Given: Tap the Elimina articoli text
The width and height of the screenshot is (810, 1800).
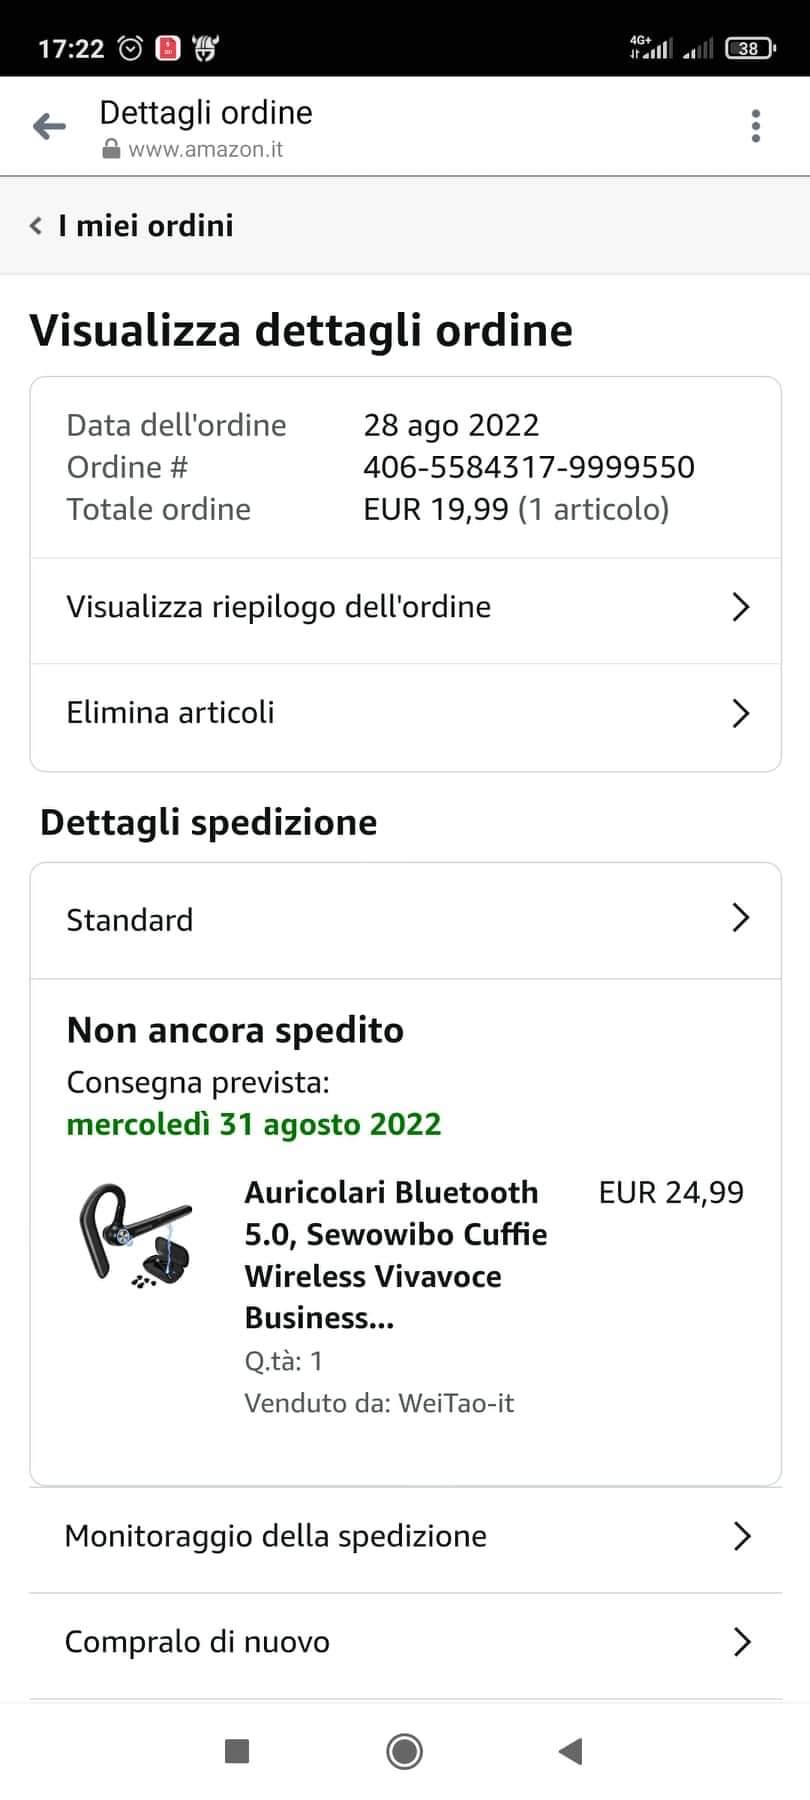Looking at the screenshot, I should pos(170,713).
